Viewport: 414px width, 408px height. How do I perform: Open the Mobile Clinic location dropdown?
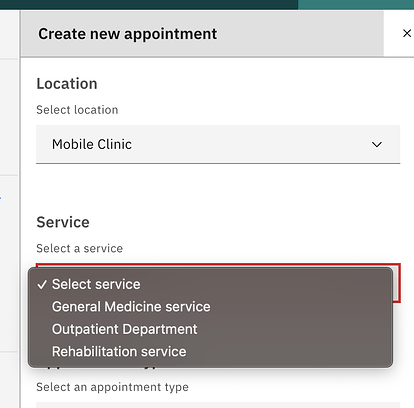coord(218,144)
